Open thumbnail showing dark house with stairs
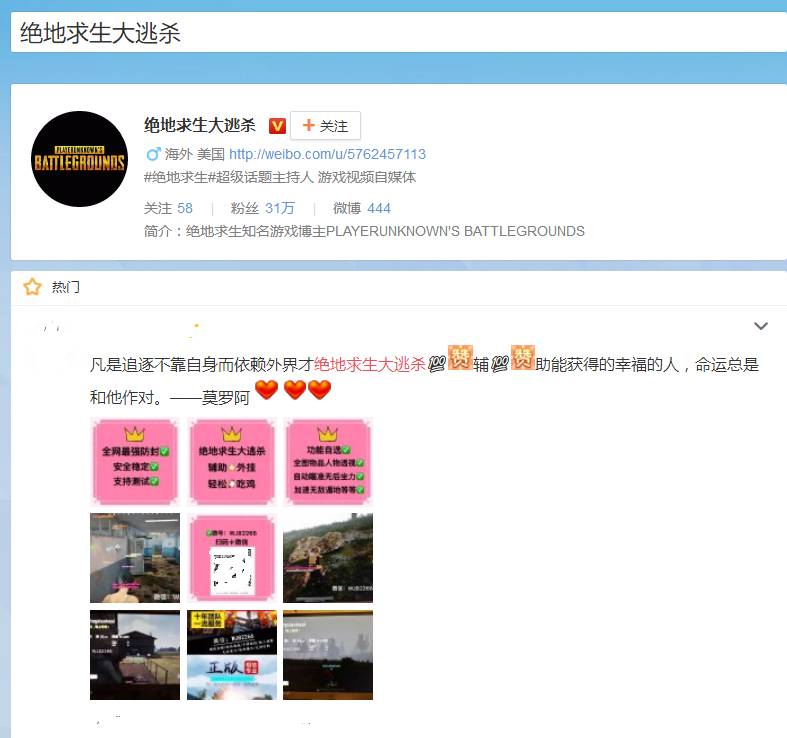Viewport: 787px width, 738px height. click(135, 655)
